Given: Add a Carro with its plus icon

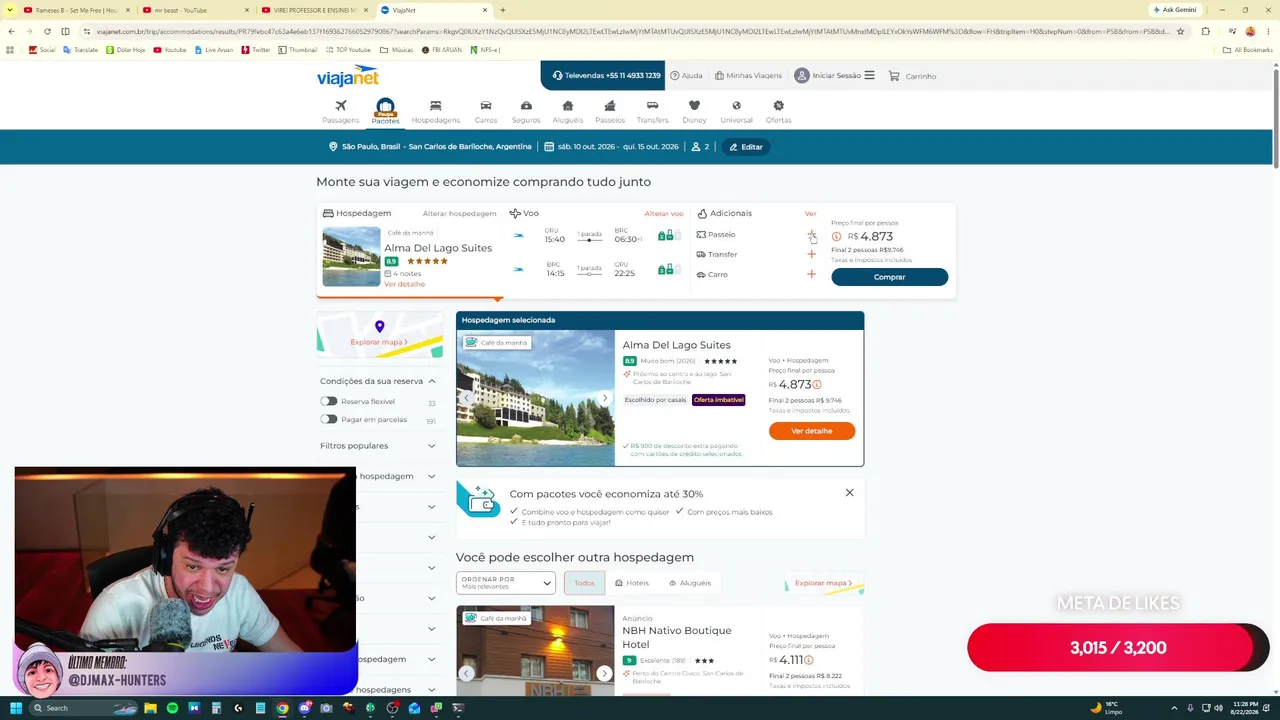Looking at the screenshot, I should (x=811, y=274).
